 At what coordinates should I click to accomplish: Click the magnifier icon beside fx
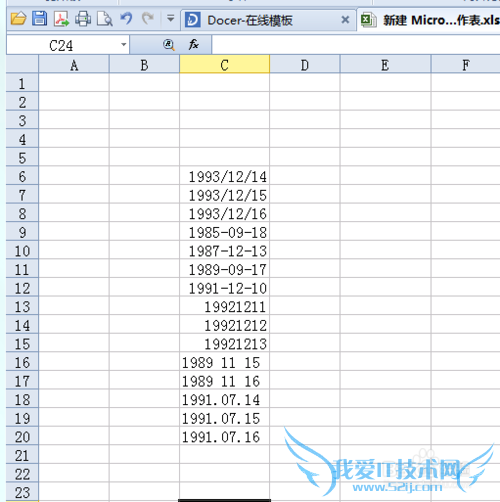coord(169,45)
